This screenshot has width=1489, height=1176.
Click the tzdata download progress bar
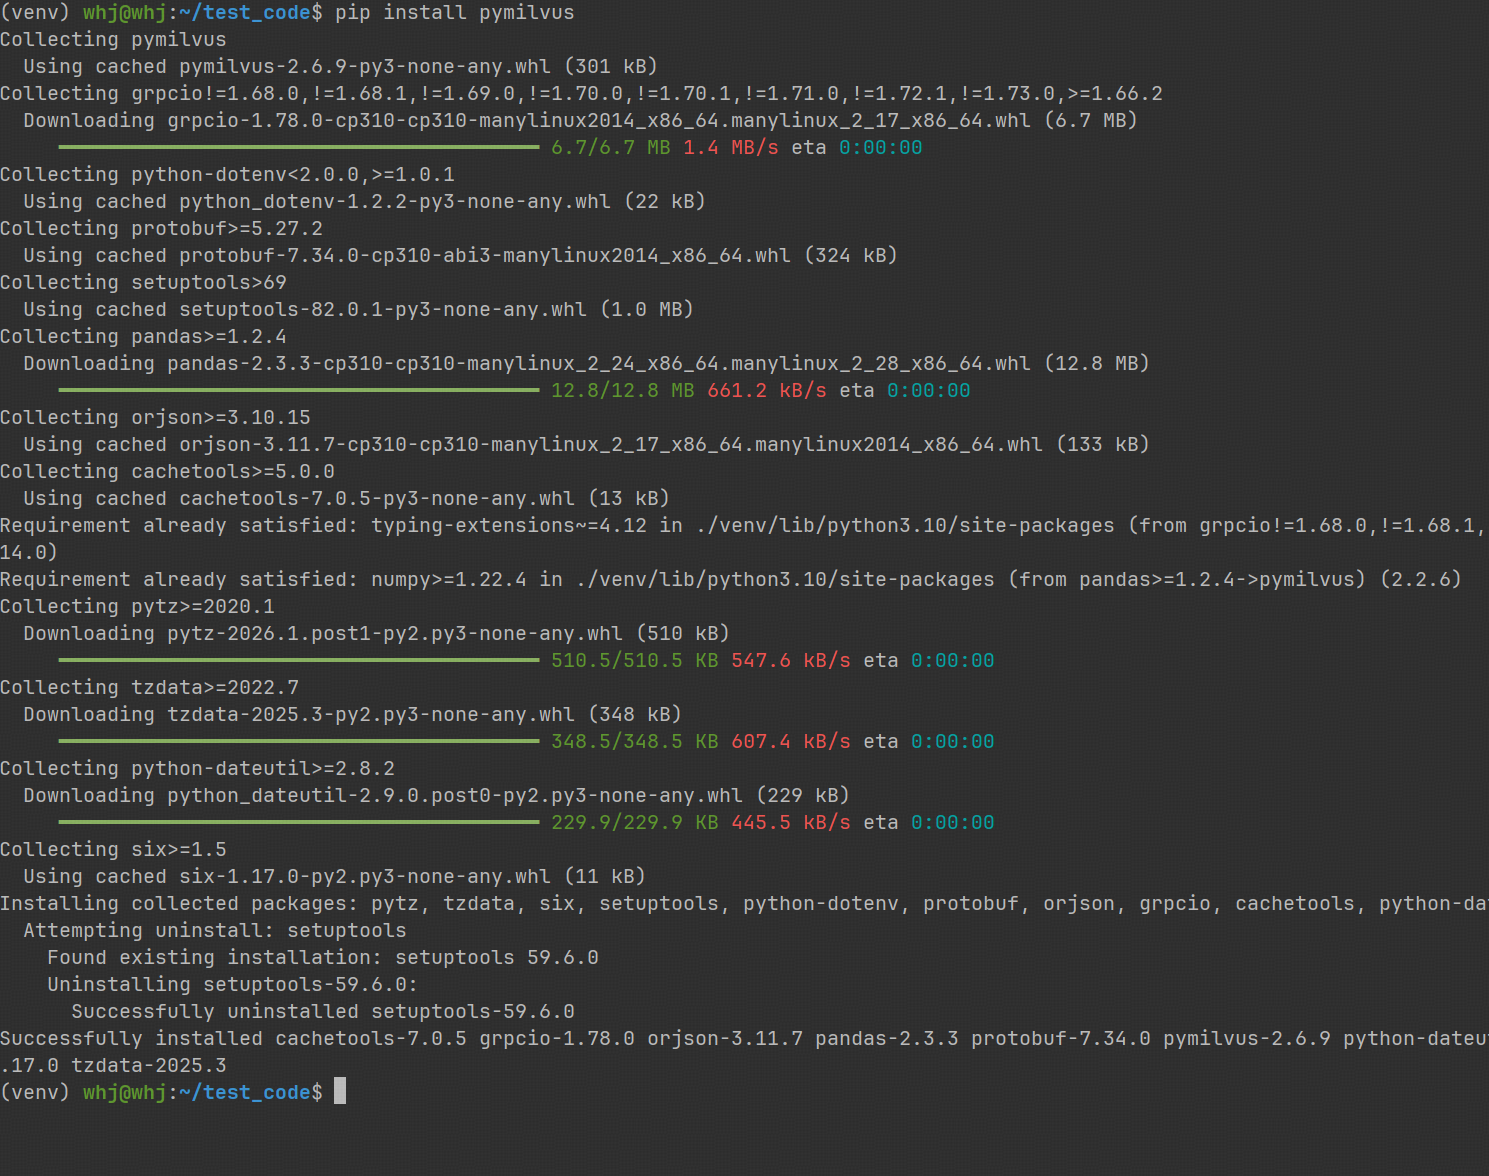click(298, 742)
